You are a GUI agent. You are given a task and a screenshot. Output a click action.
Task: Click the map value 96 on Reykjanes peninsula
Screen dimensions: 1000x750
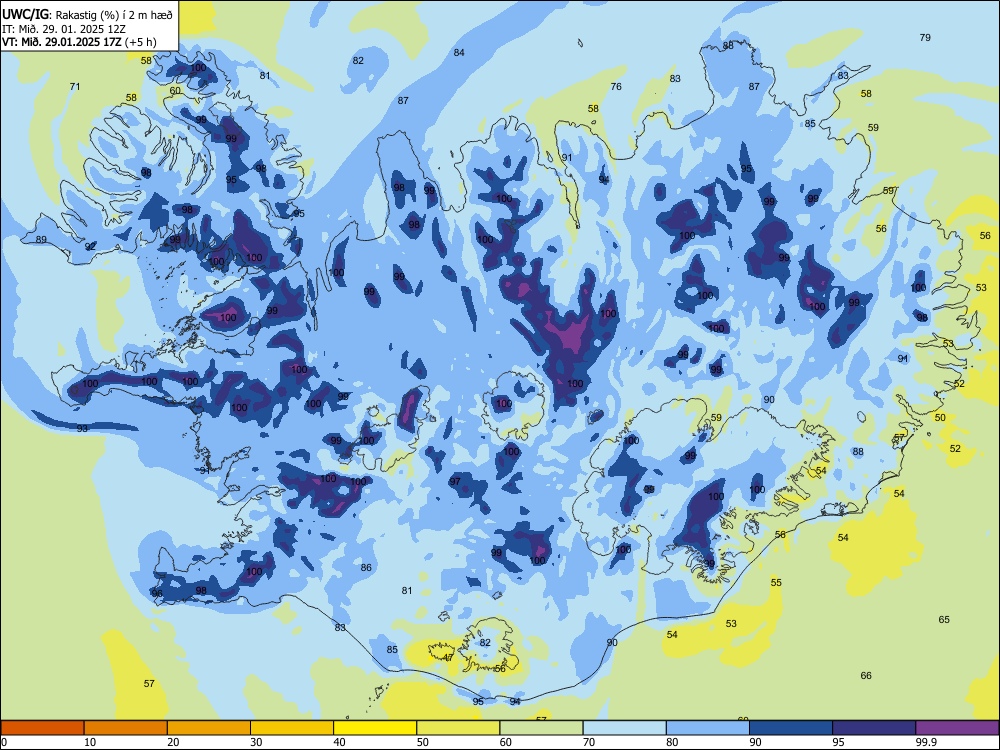(157, 593)
